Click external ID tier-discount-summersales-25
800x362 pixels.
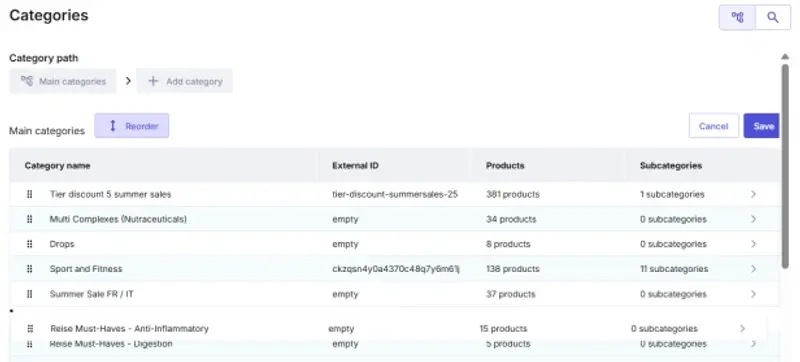pos(395,194)
